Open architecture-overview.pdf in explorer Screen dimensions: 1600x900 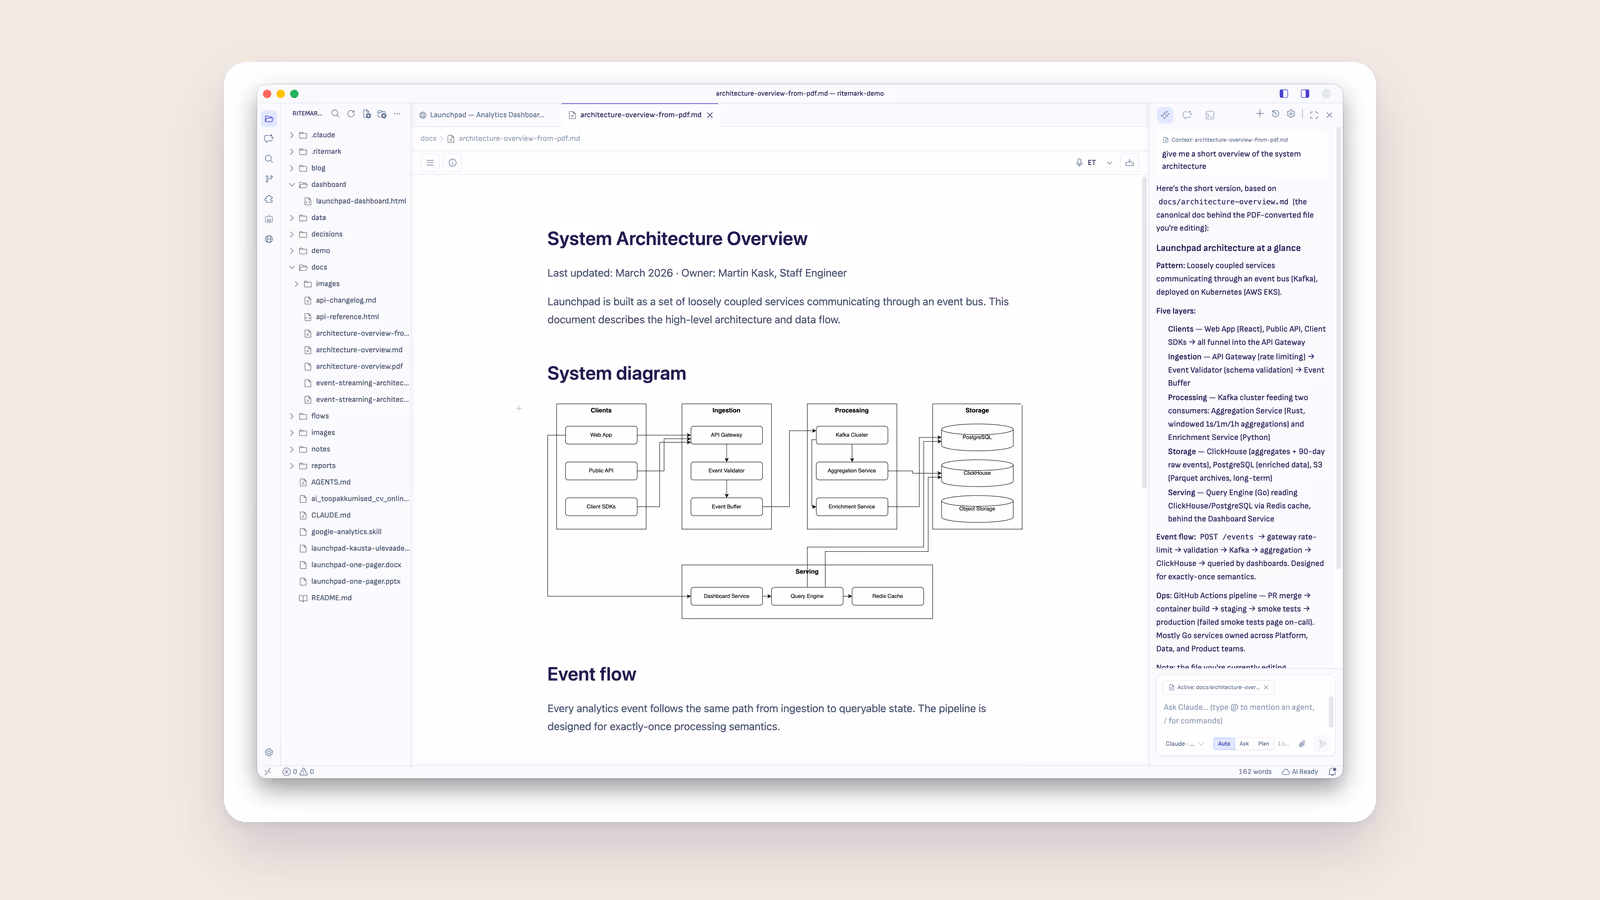click(359, 366)
